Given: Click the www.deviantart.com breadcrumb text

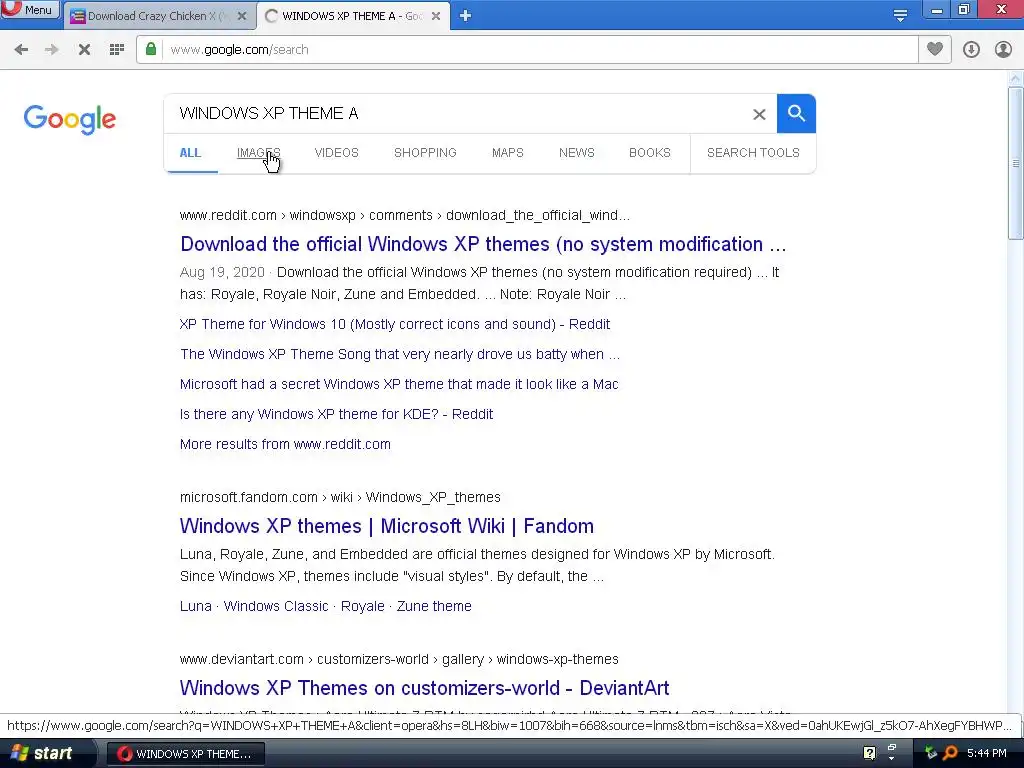Looking at the screenshot, I should point(242,660).
